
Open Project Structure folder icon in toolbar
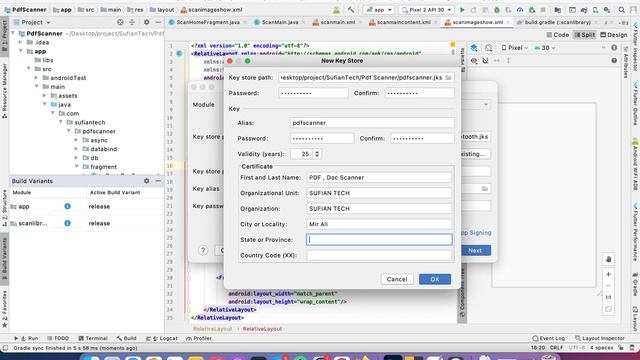tap(558, 10)
